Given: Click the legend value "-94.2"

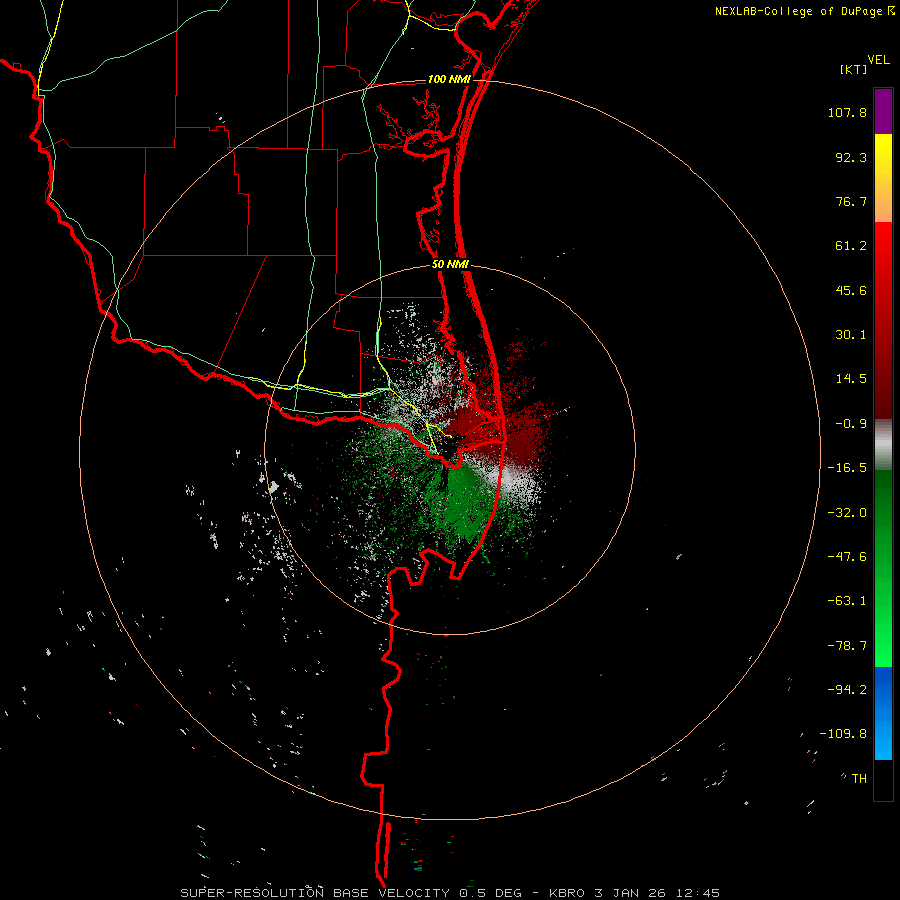Looking at the screenshot, I should (x=847, y=689).
